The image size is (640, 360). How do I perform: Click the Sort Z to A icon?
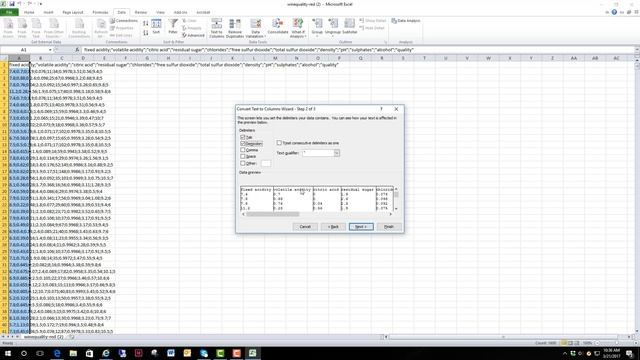coord(146,32)
